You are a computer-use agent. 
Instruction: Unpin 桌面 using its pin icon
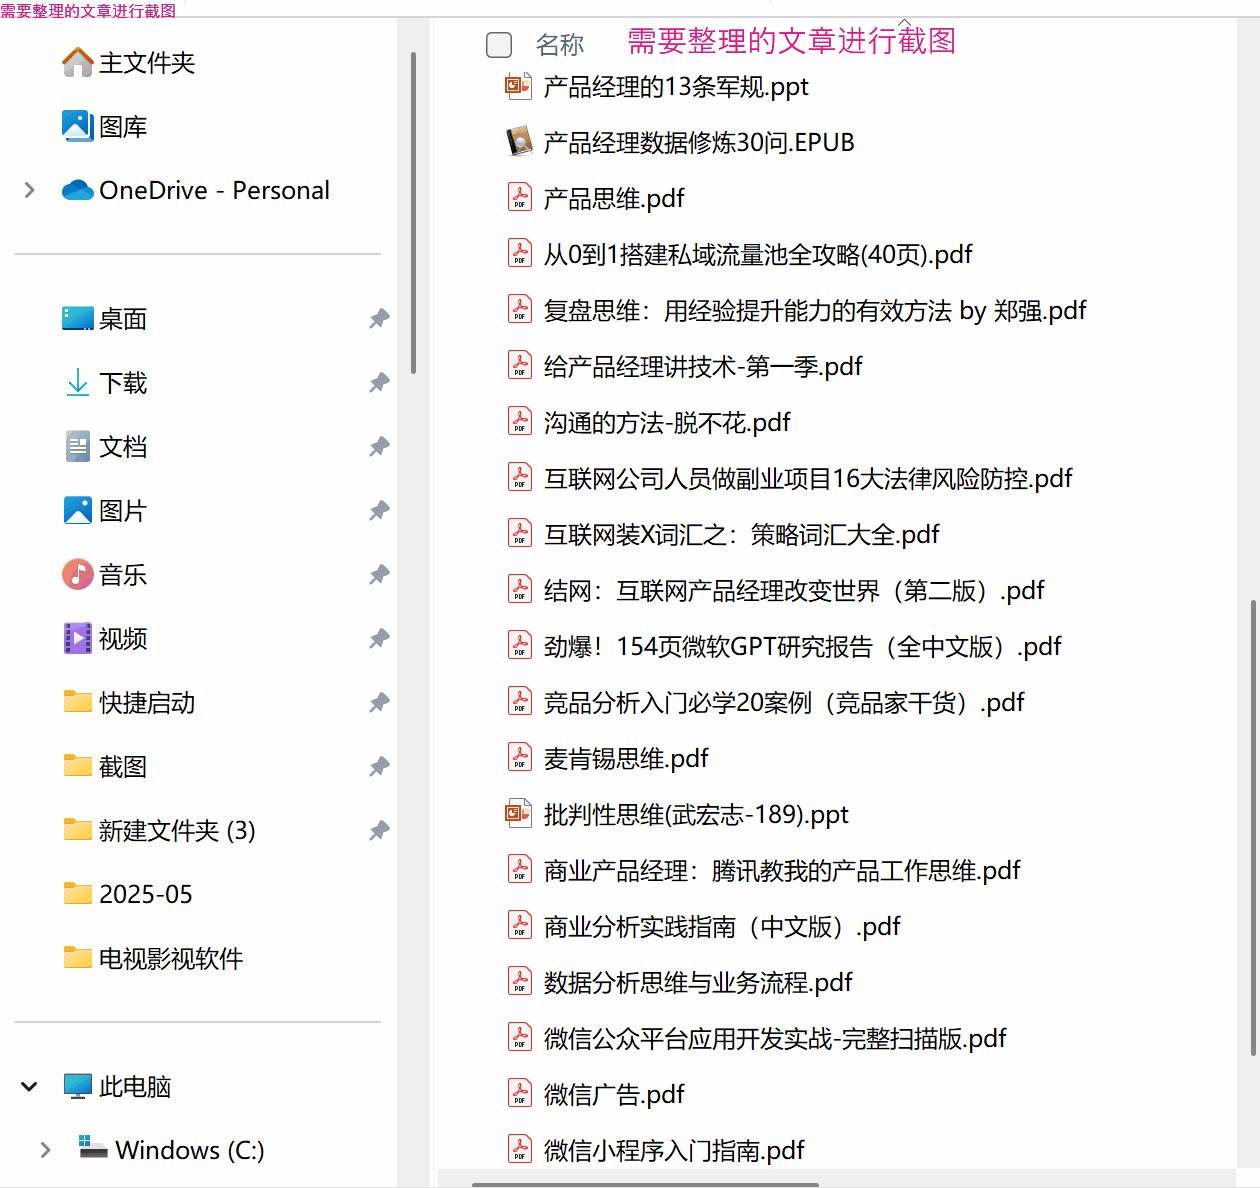coord(379,319)
